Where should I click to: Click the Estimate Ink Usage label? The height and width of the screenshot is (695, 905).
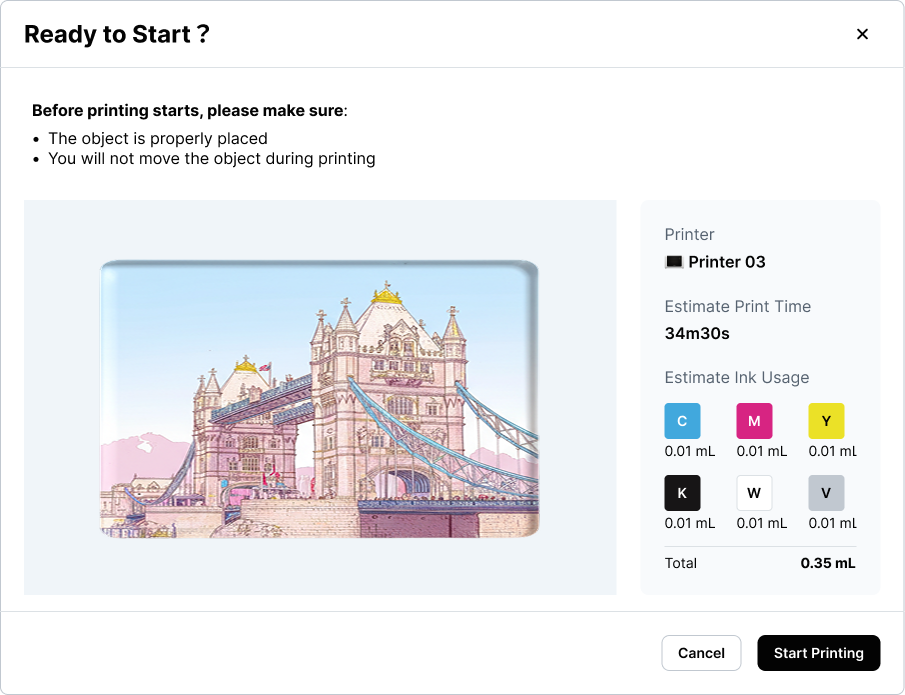point(736,378)
